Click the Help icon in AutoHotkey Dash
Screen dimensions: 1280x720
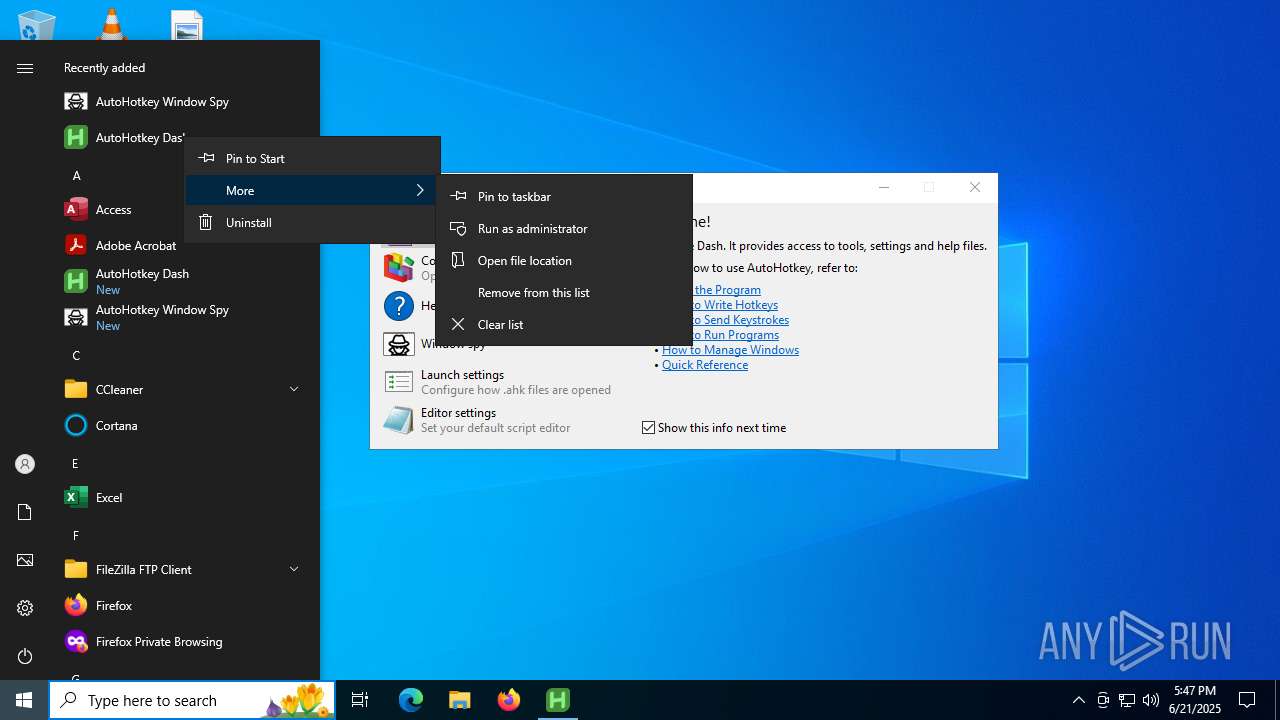[x=399, y=306]
